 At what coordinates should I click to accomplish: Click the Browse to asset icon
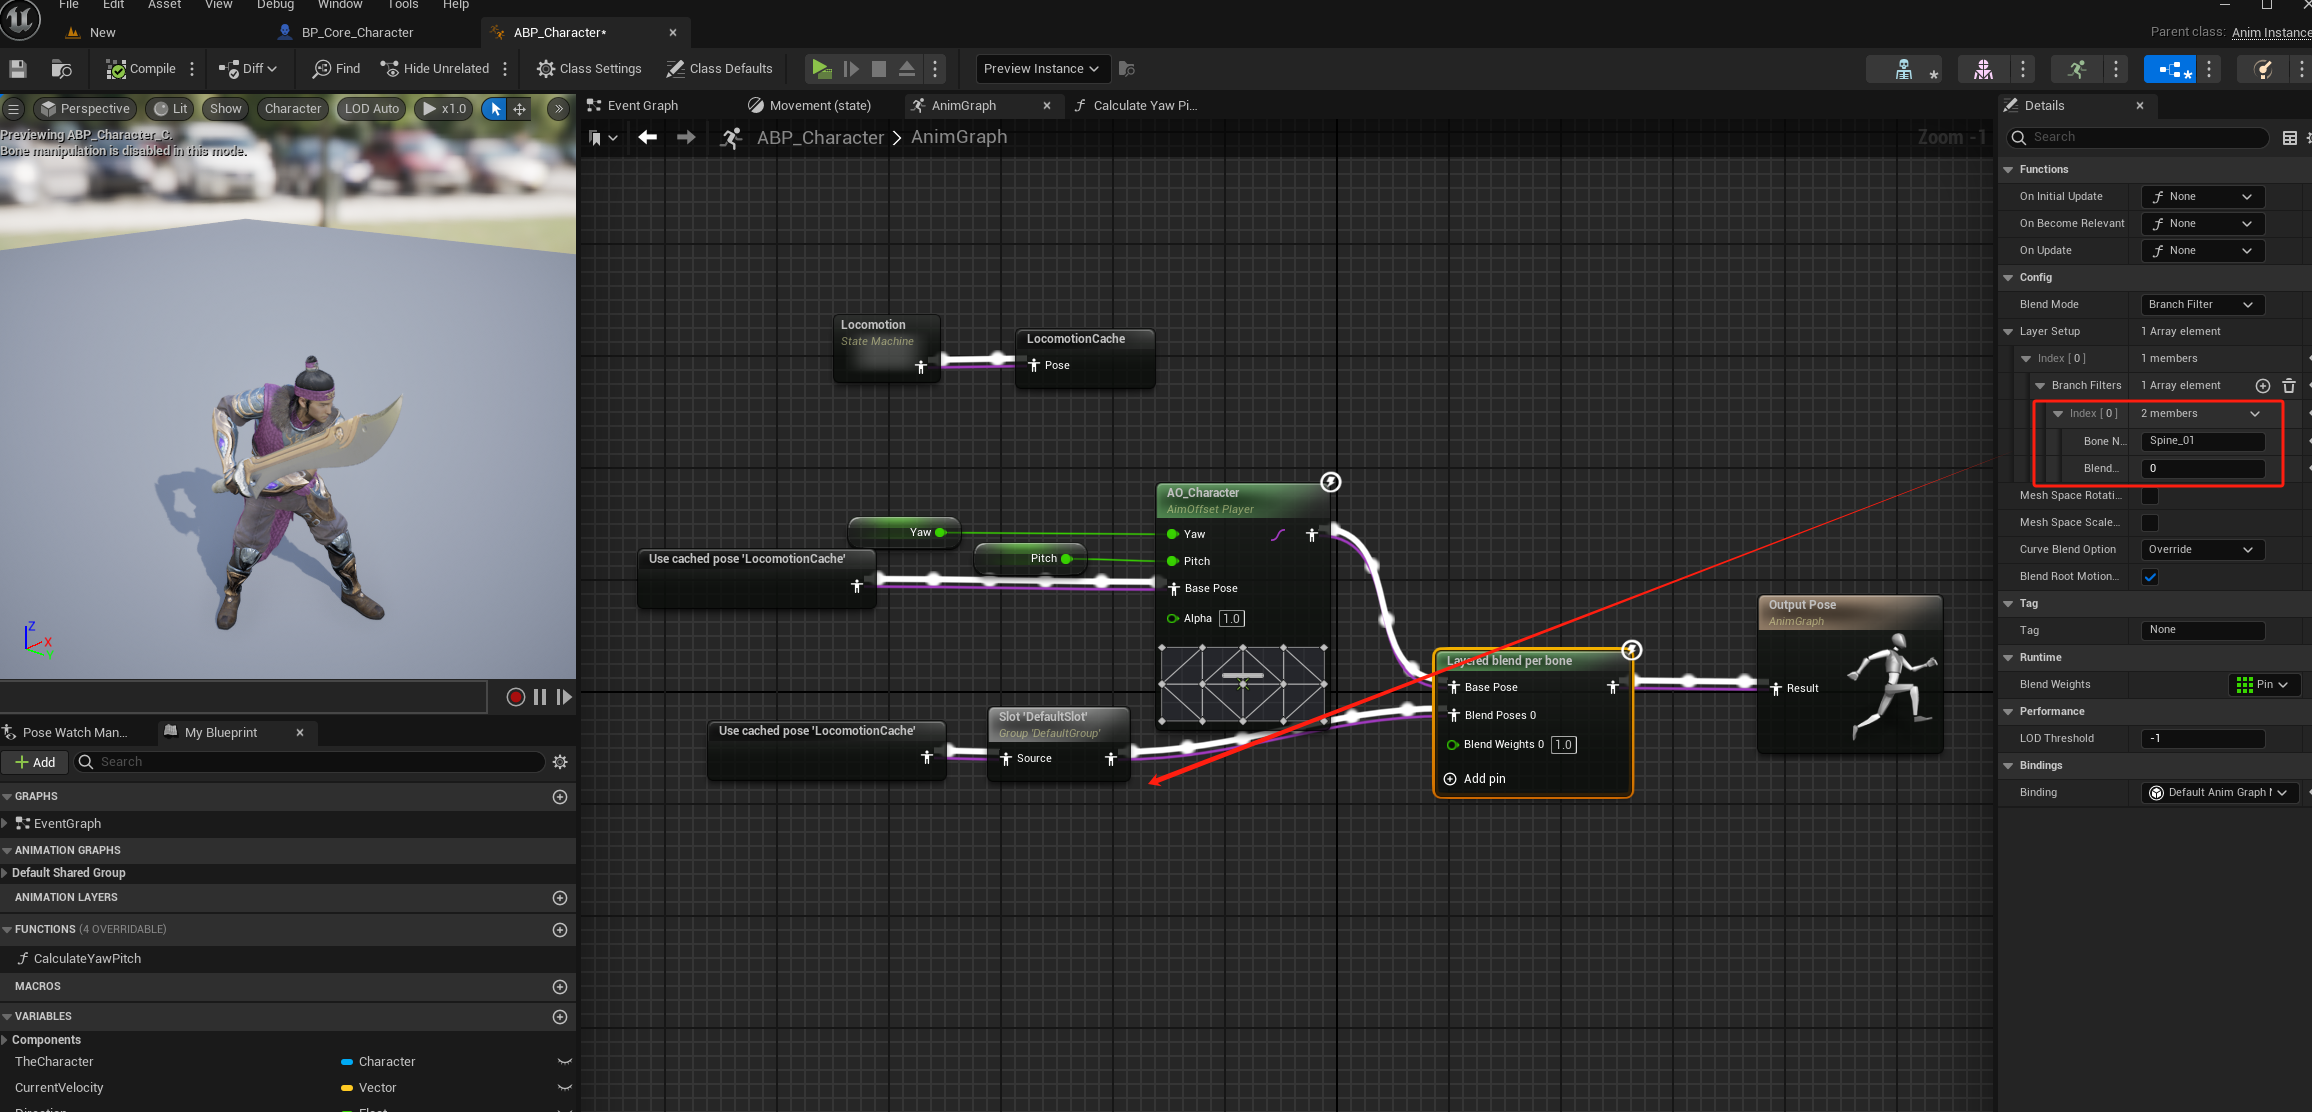(x=62, y=69)
